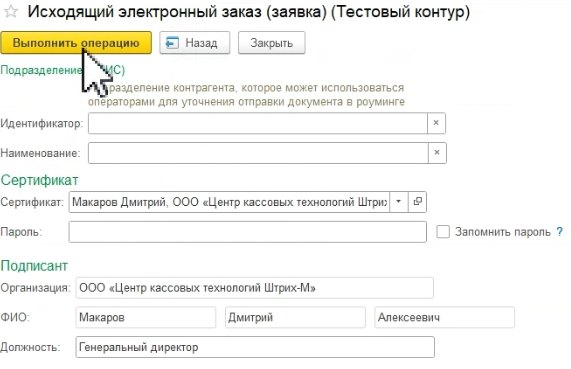Go back using the Назад button
571x369 pixels.
click(194, 43)
